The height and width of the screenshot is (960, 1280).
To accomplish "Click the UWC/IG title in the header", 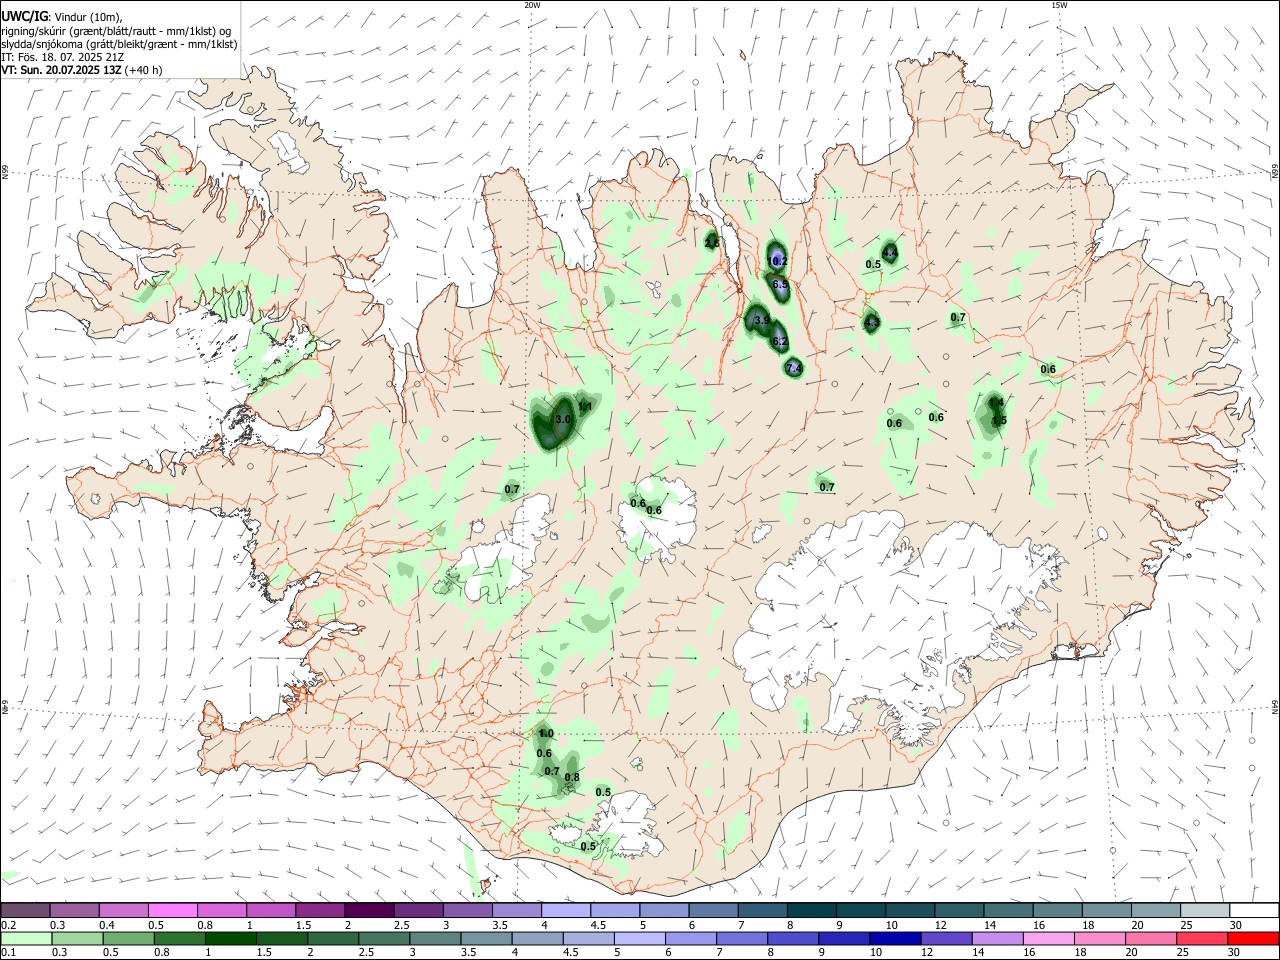I will [x=24, y=17].
